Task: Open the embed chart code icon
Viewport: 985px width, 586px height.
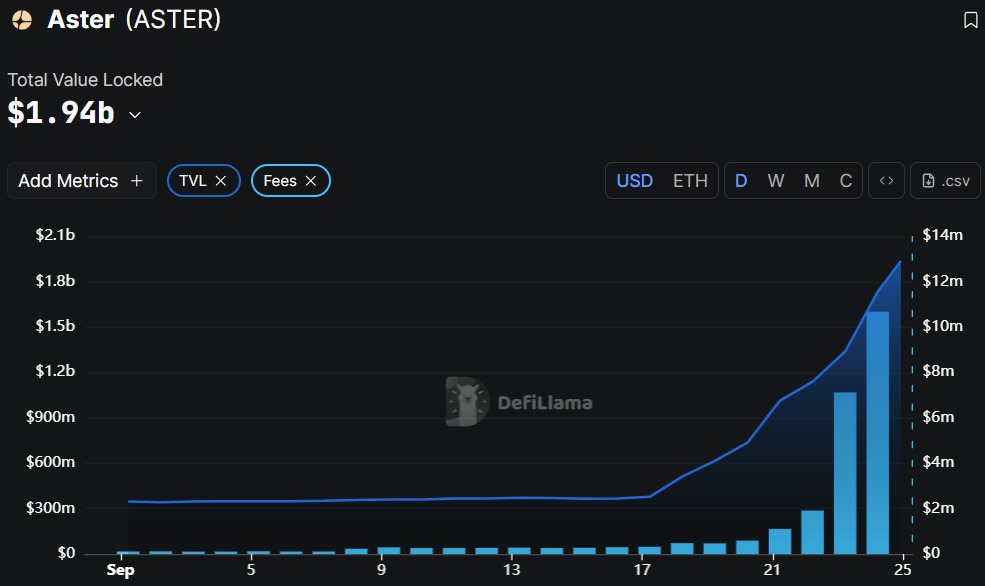Action: [x=886, y=180]
